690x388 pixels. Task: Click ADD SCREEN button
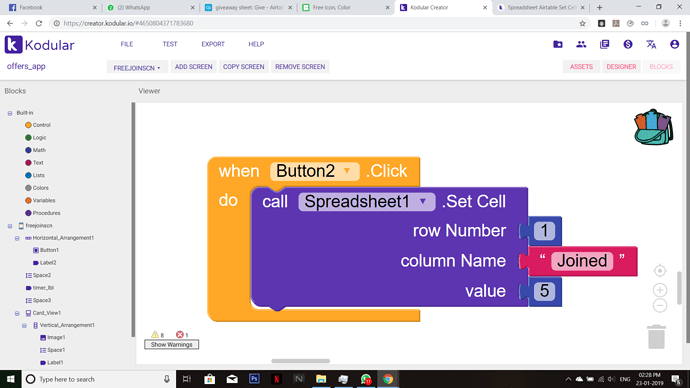(x=194, y=67)
